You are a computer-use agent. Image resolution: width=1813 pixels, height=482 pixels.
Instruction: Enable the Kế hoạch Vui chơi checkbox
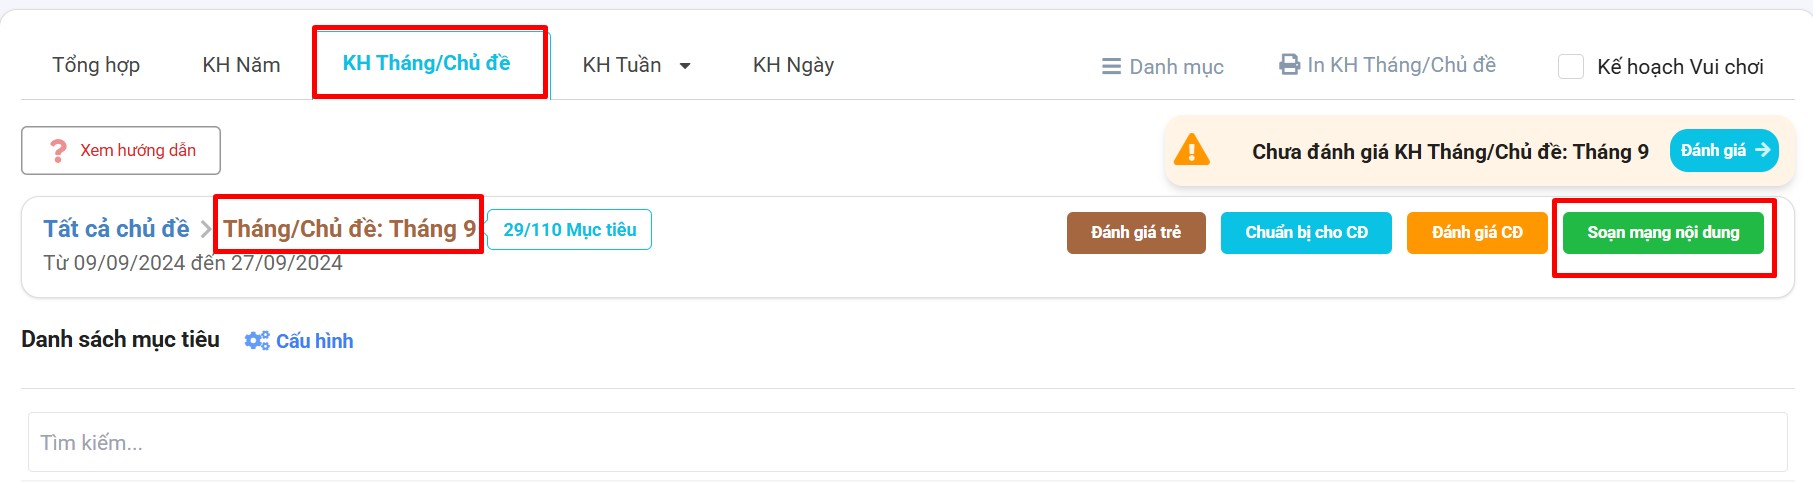[1571, 67]
